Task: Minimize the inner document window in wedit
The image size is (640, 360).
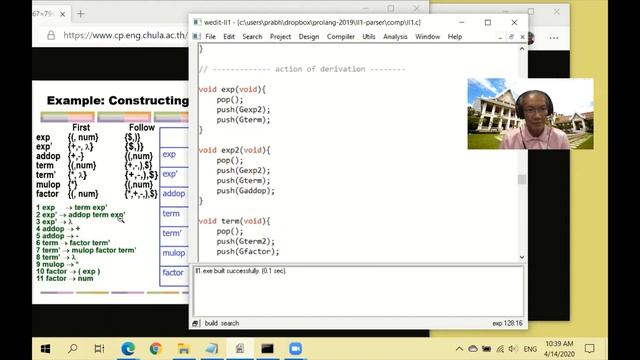Action: coord(500,37)
